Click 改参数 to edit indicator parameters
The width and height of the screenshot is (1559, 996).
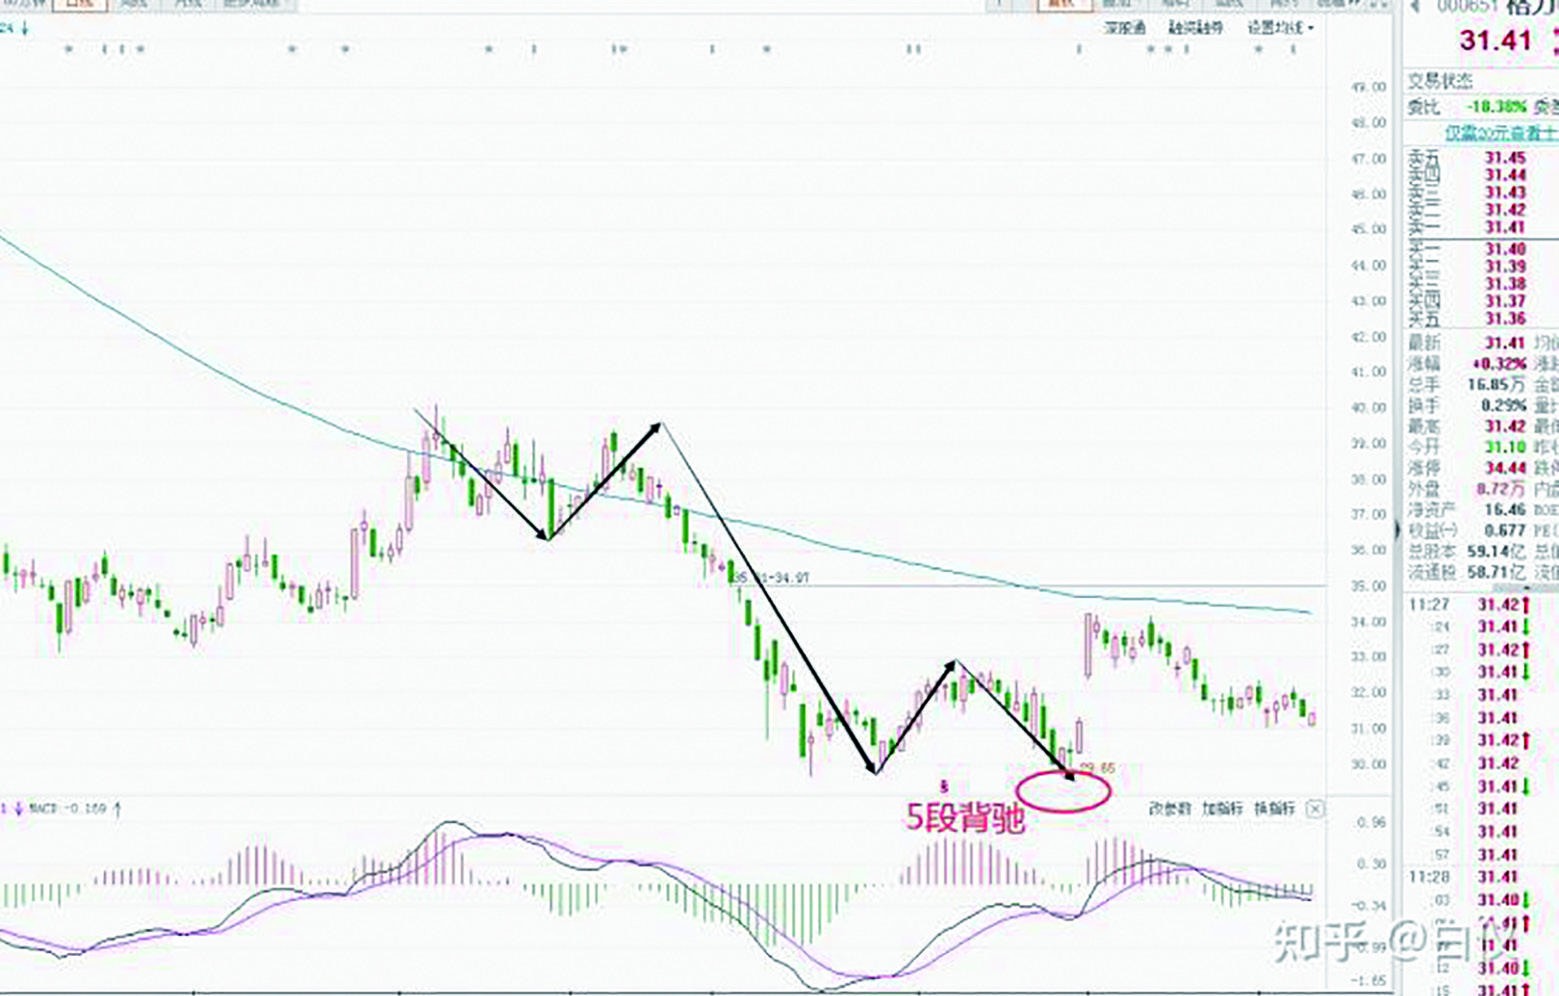point(1169,808)
